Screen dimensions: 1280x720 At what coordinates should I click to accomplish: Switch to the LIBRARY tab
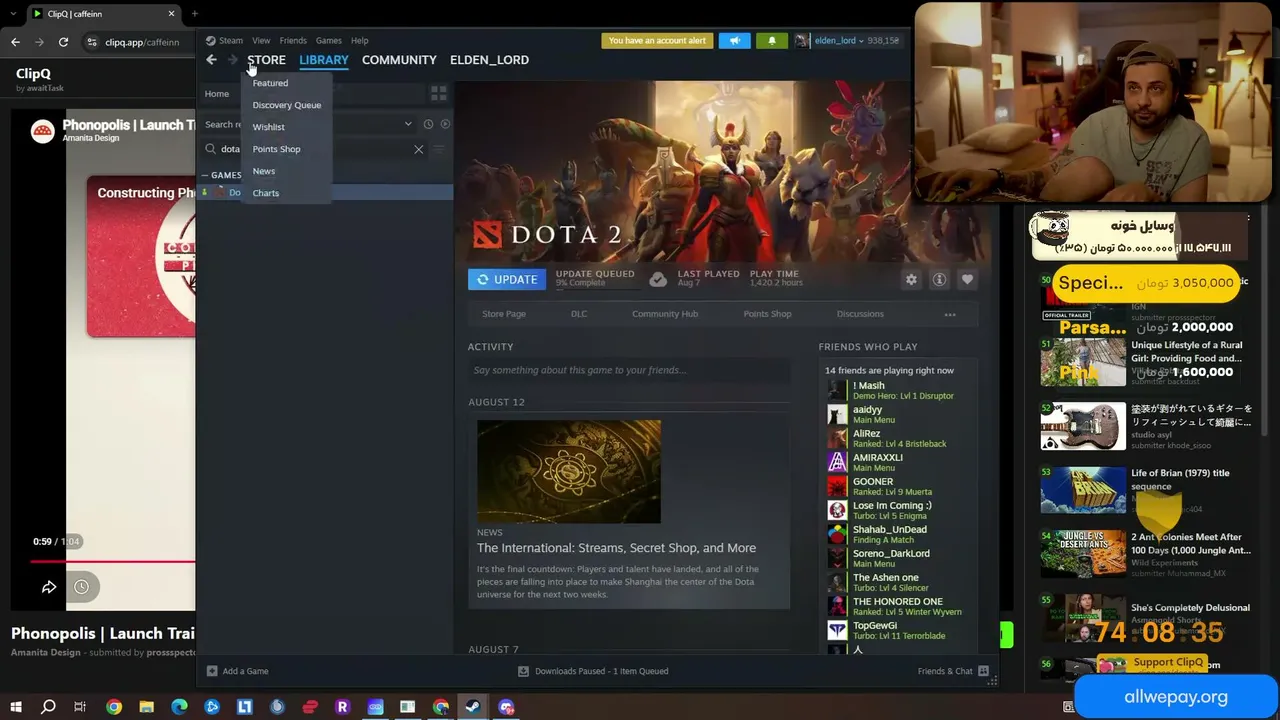324,60
